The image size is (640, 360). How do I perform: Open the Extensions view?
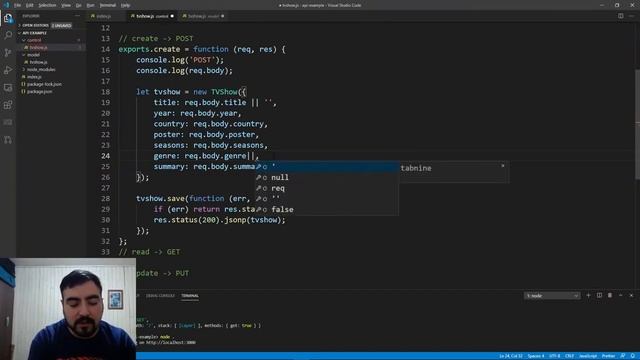click(8, 105)
